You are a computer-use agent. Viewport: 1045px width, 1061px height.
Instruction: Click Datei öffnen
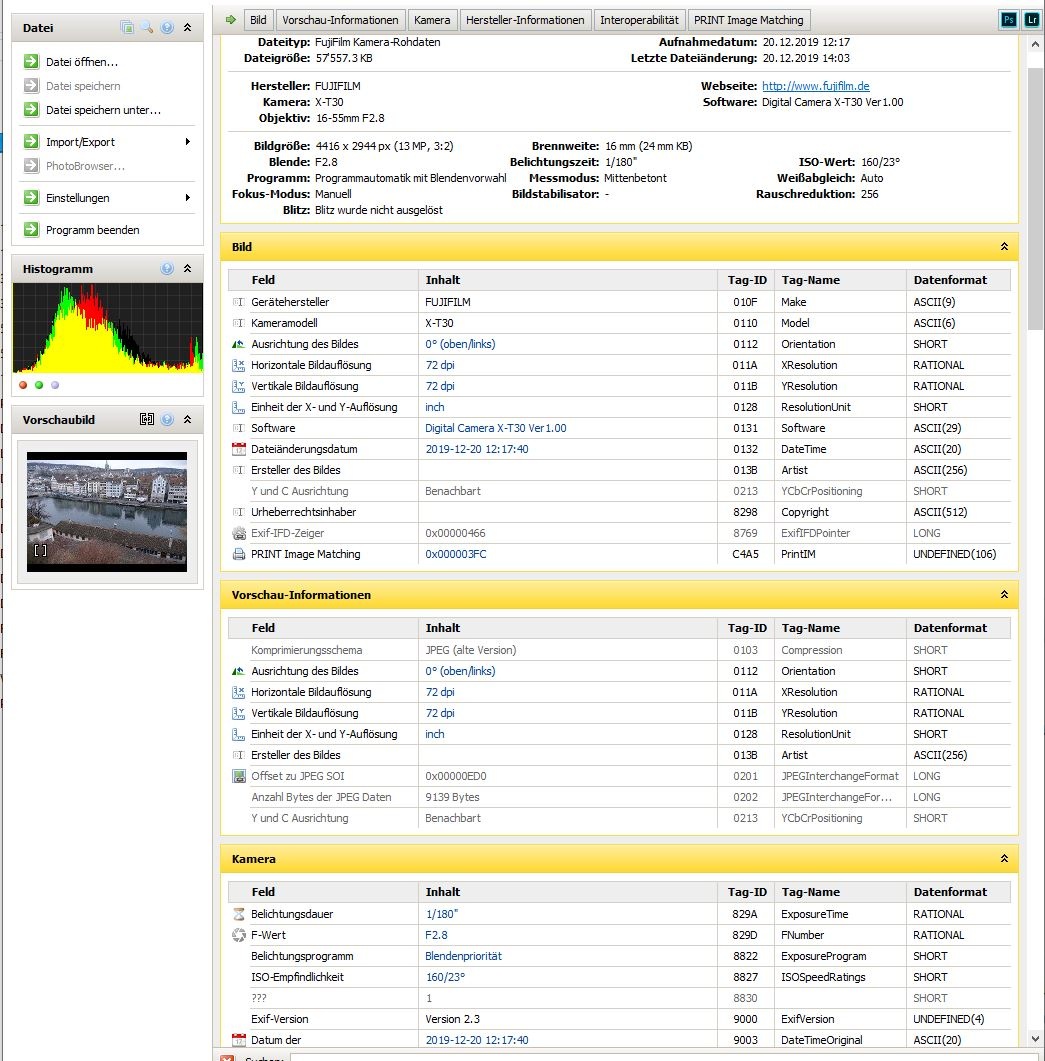click(81, 62)
